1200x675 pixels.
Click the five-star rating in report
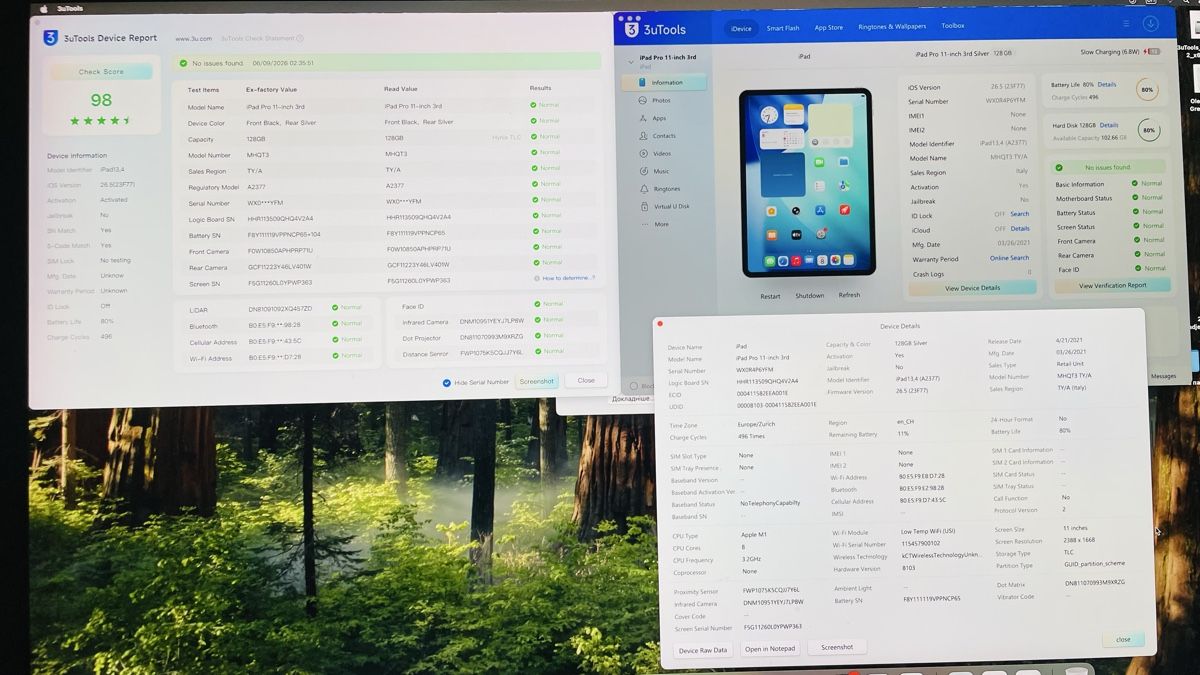pos(100,121)
